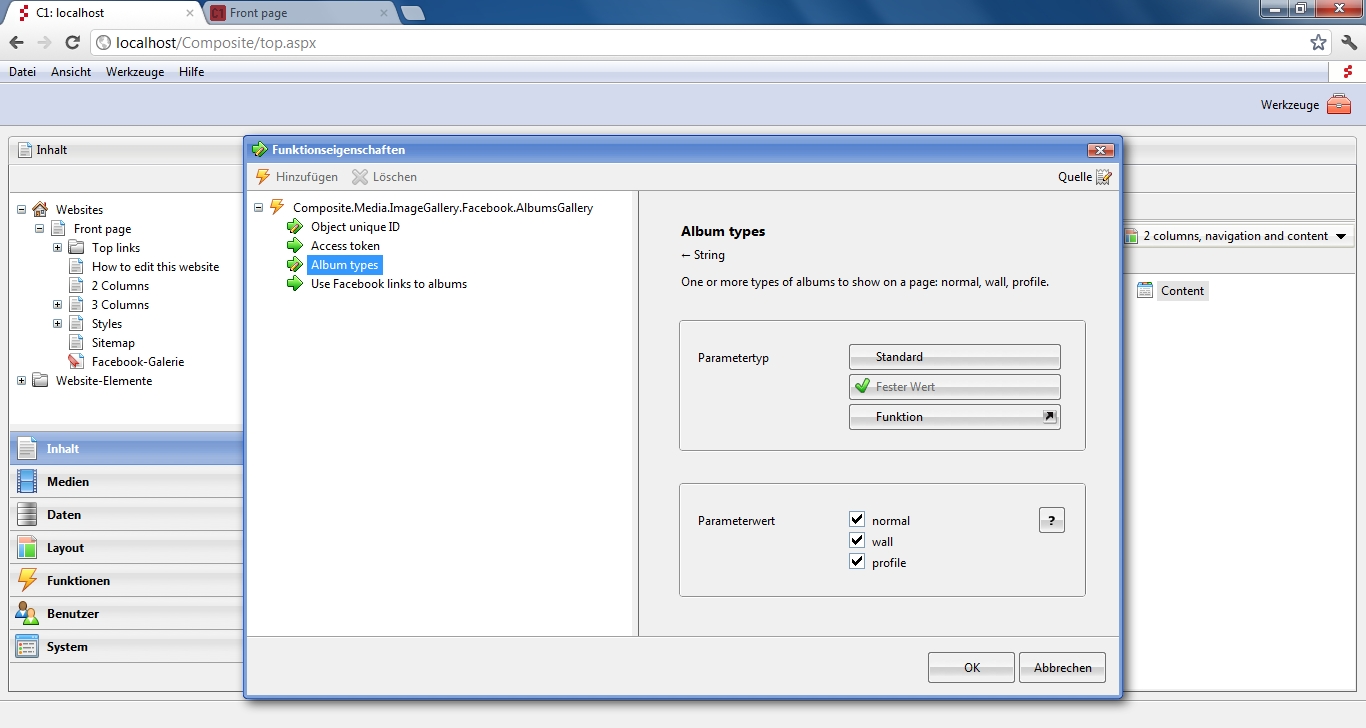Viewport: 1366px width, 728px height.
Task: Collapse the Websites tree node
Action: (x=22, y=210)
